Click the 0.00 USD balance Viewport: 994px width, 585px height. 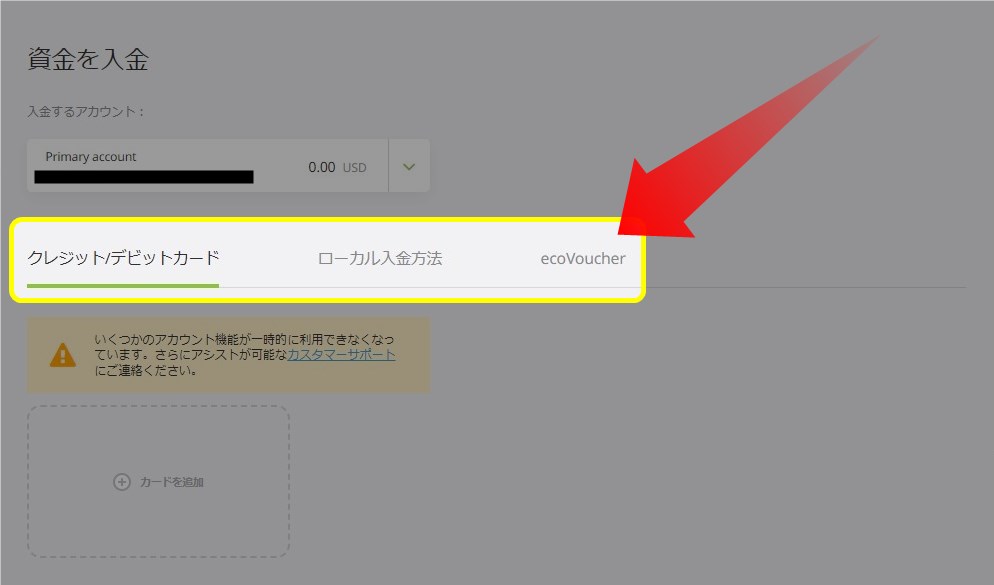point(337,167)
